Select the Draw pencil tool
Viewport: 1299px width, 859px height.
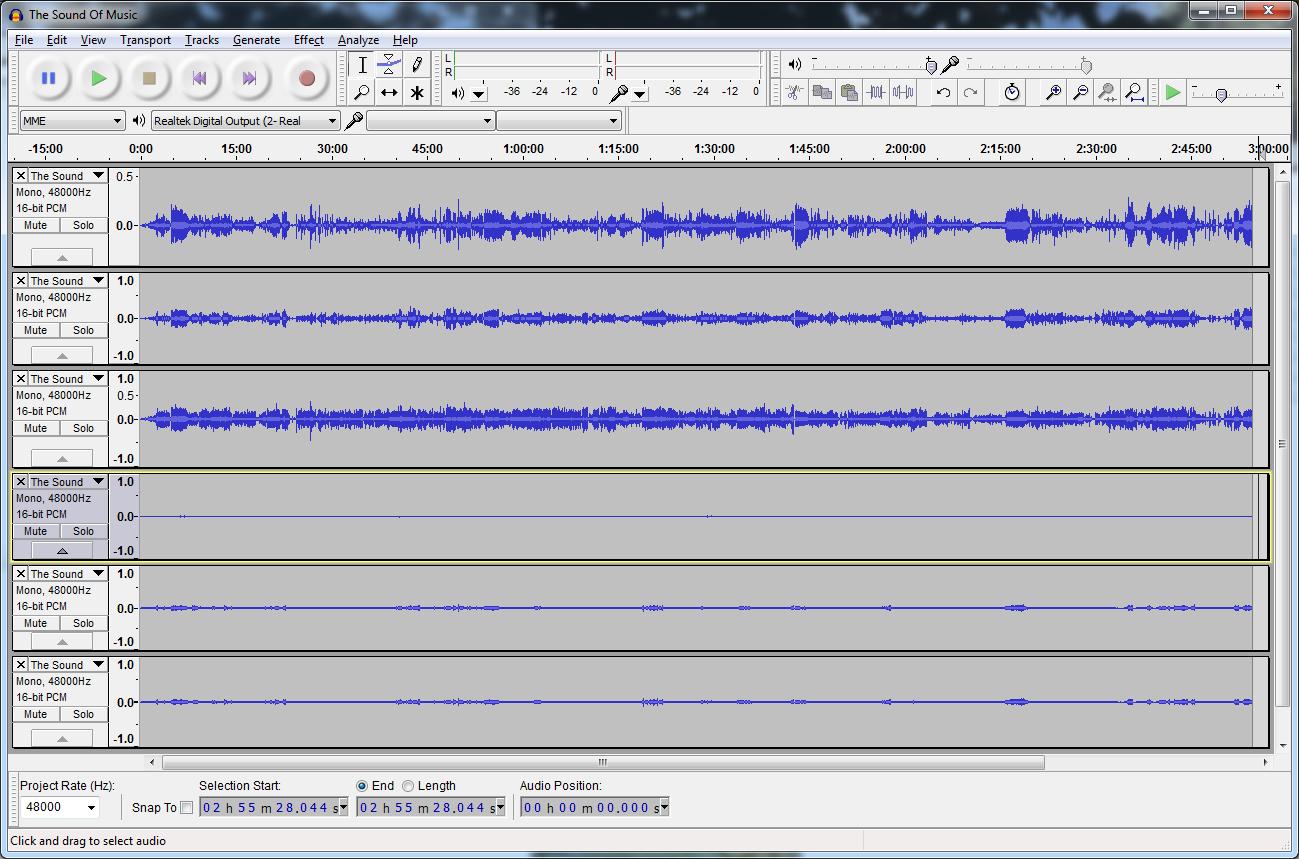pyautogui.click(x=417, y=65)
